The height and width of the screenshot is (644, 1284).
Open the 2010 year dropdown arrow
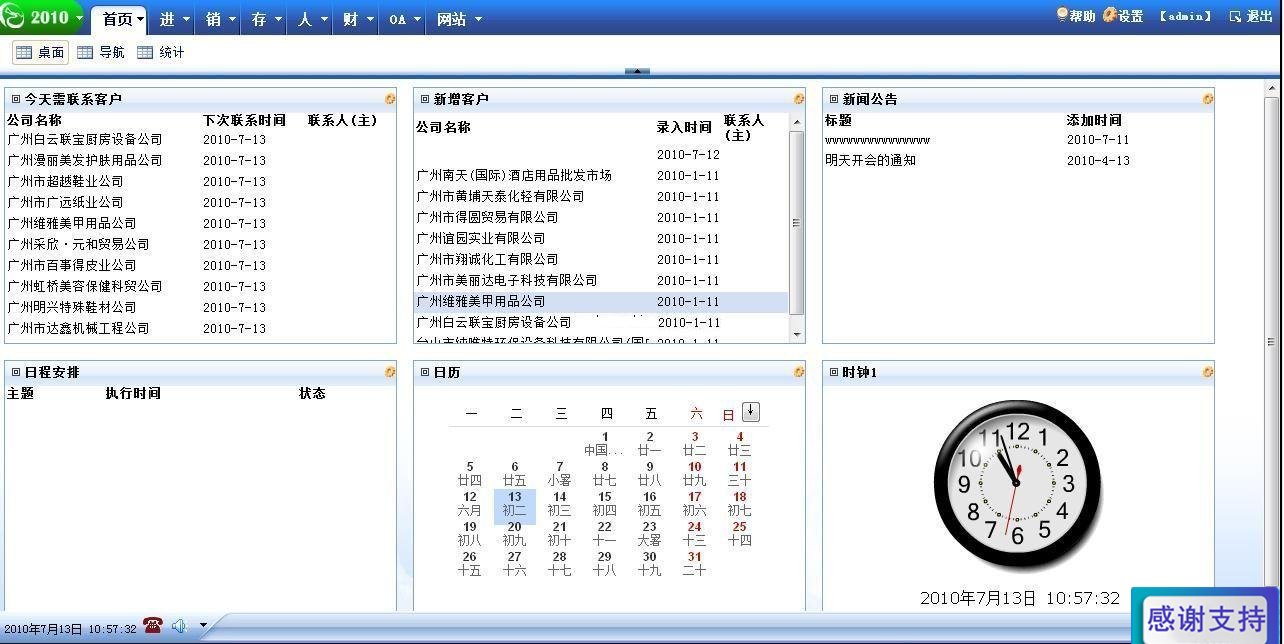click(x=79, y=18)
